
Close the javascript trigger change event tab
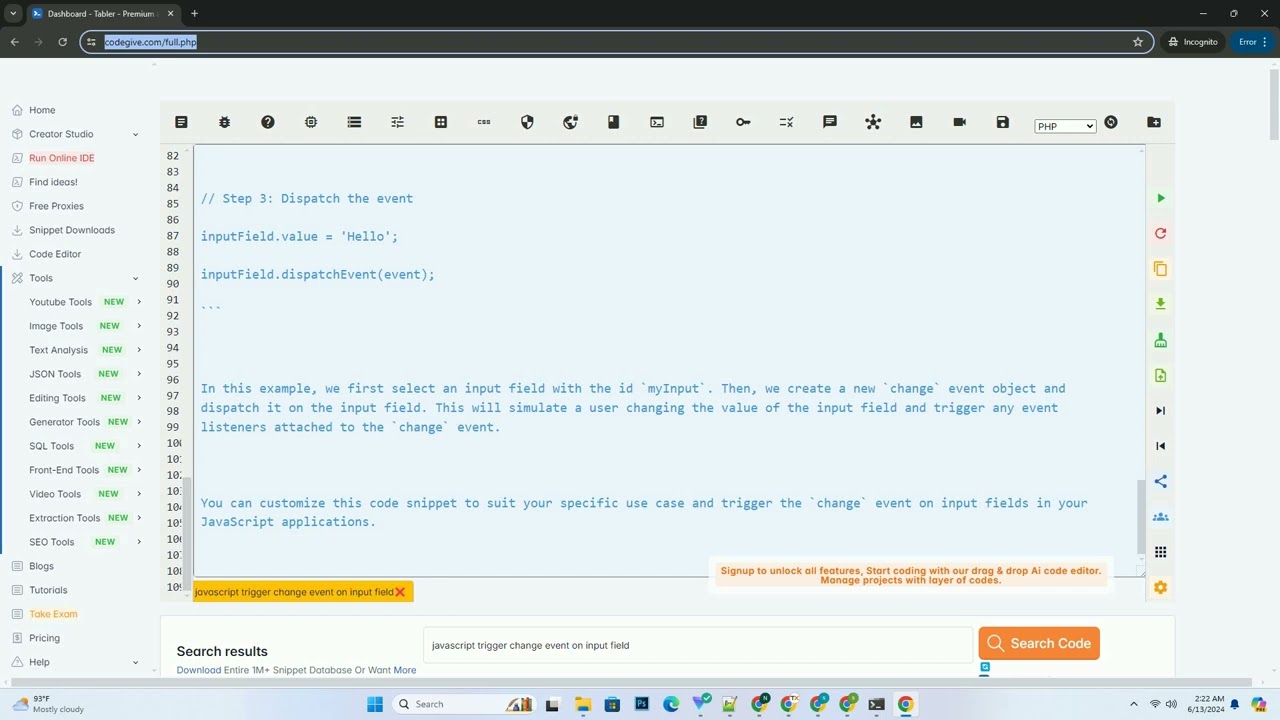pyautogui.click(x=400, y=592)
